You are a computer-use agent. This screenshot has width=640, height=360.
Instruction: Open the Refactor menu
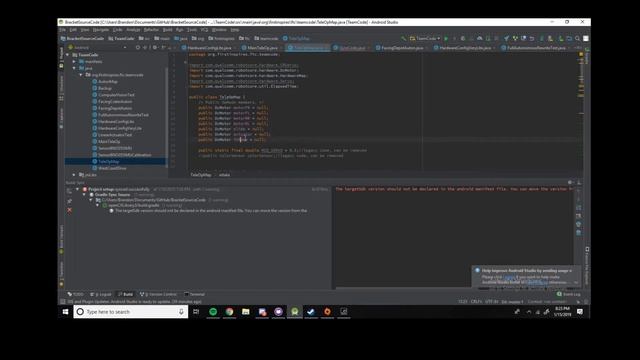click(151, 30)
